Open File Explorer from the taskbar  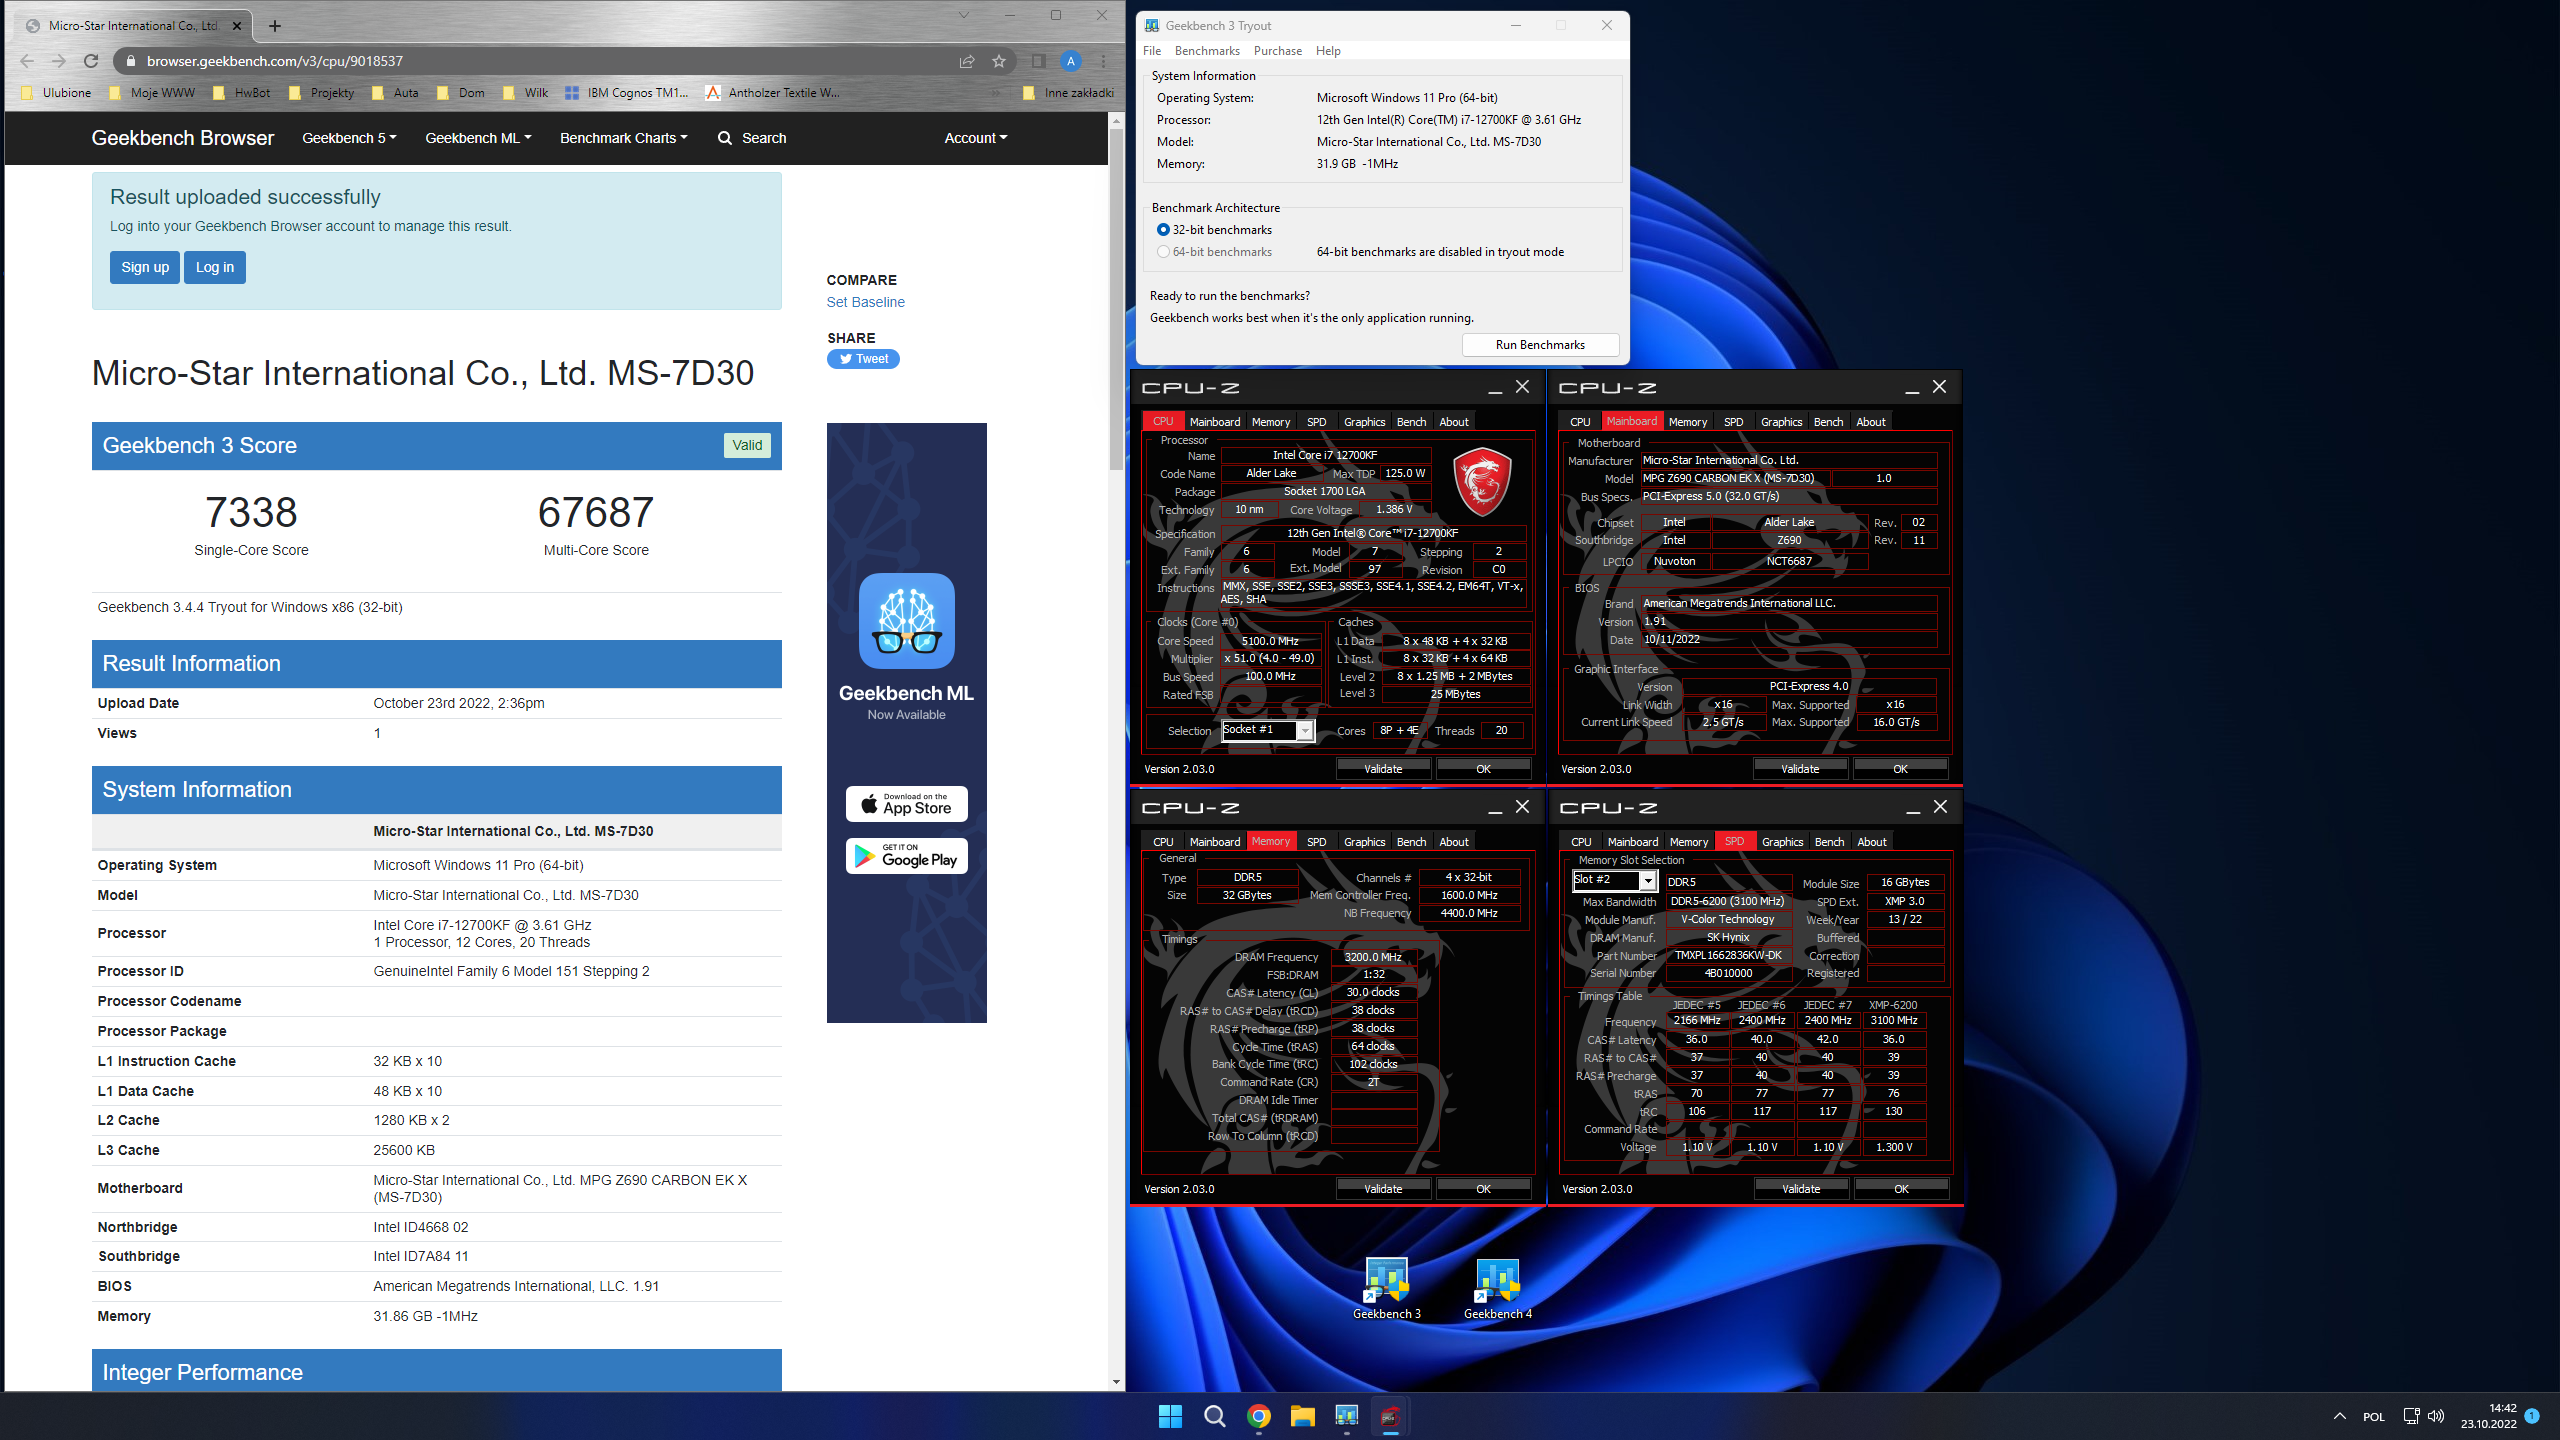click(1302, 1416)
